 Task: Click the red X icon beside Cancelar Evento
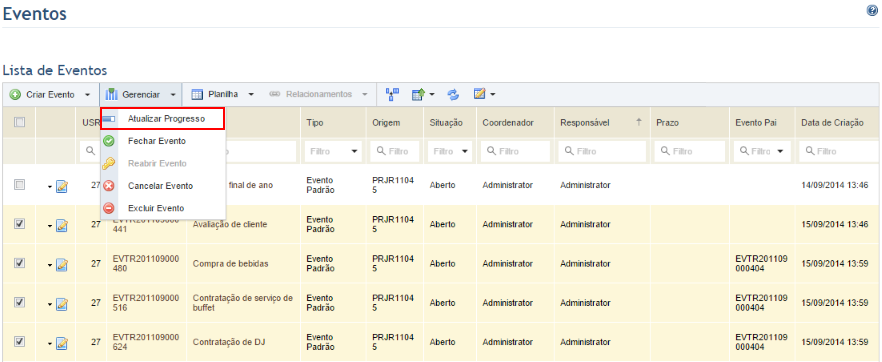109,185
